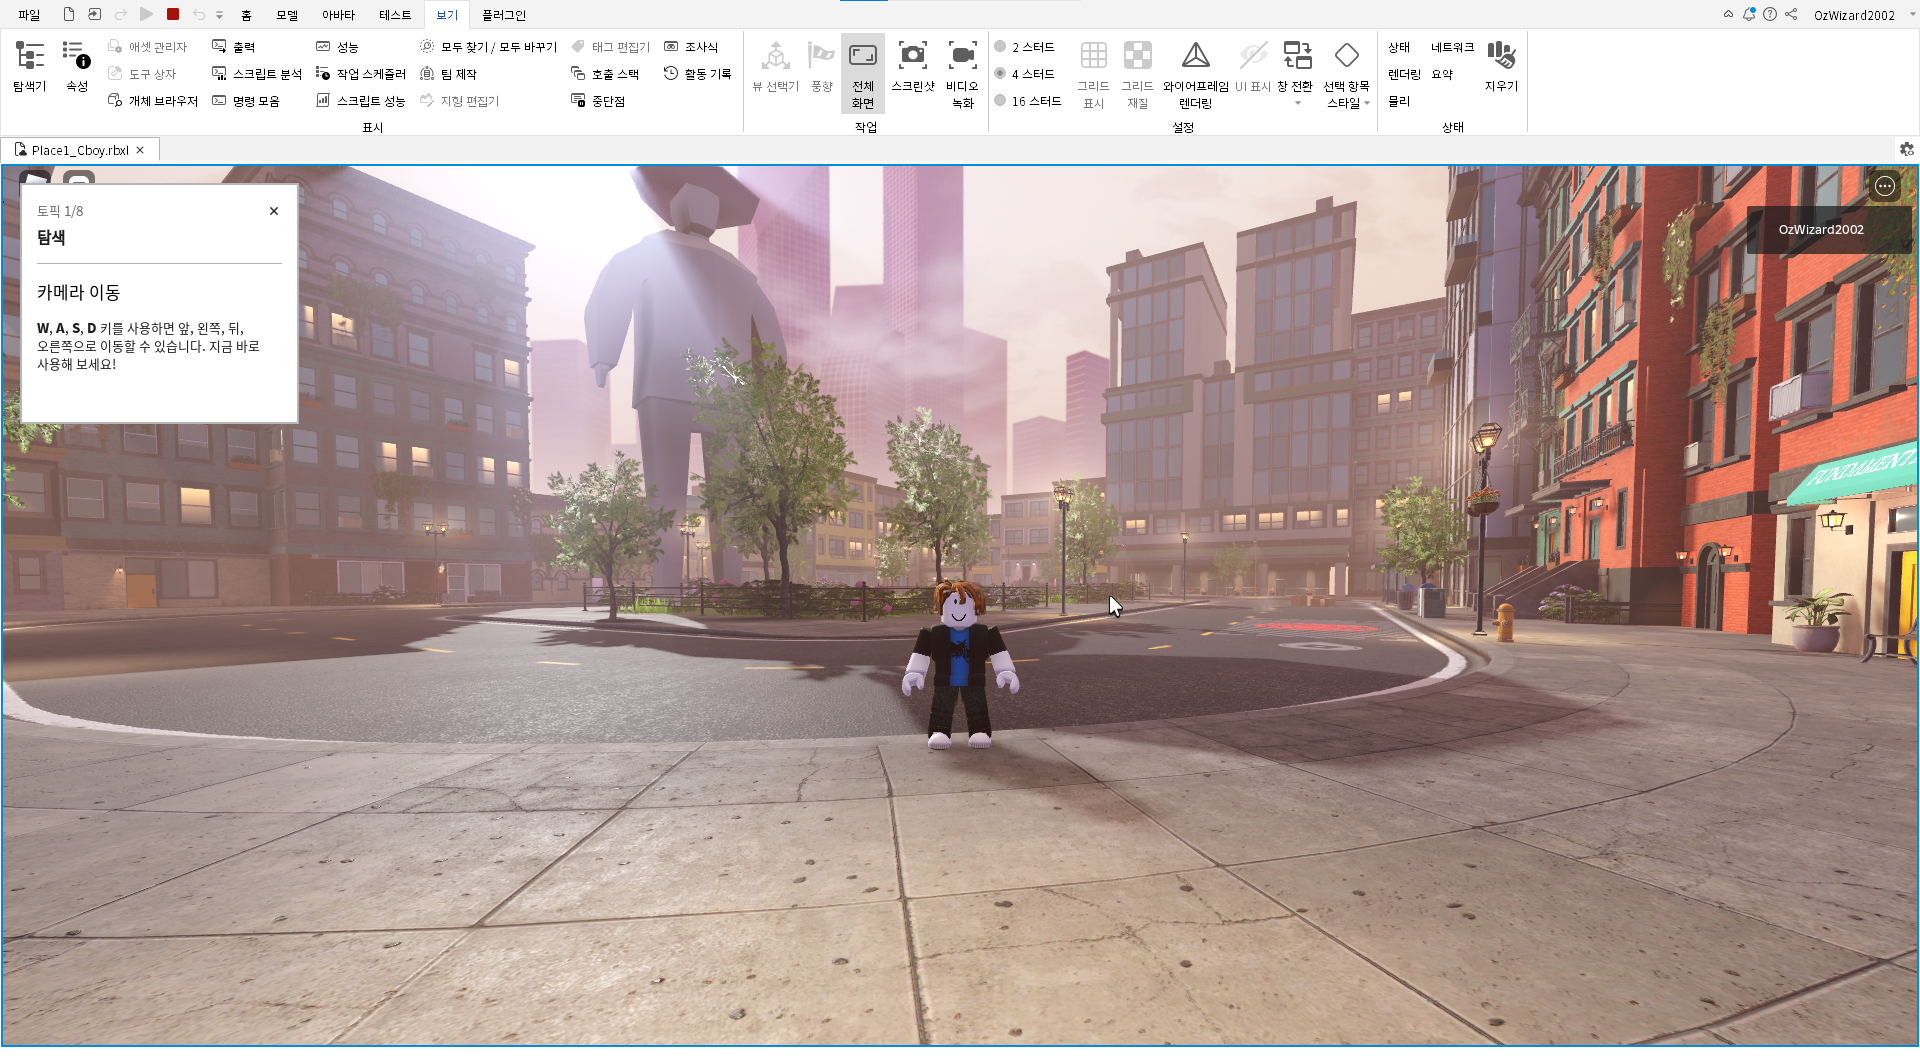Viewport: 1920px width, 1061px height.
Task: Click the in-game chat bubble icon
Action: coord(79,178)
